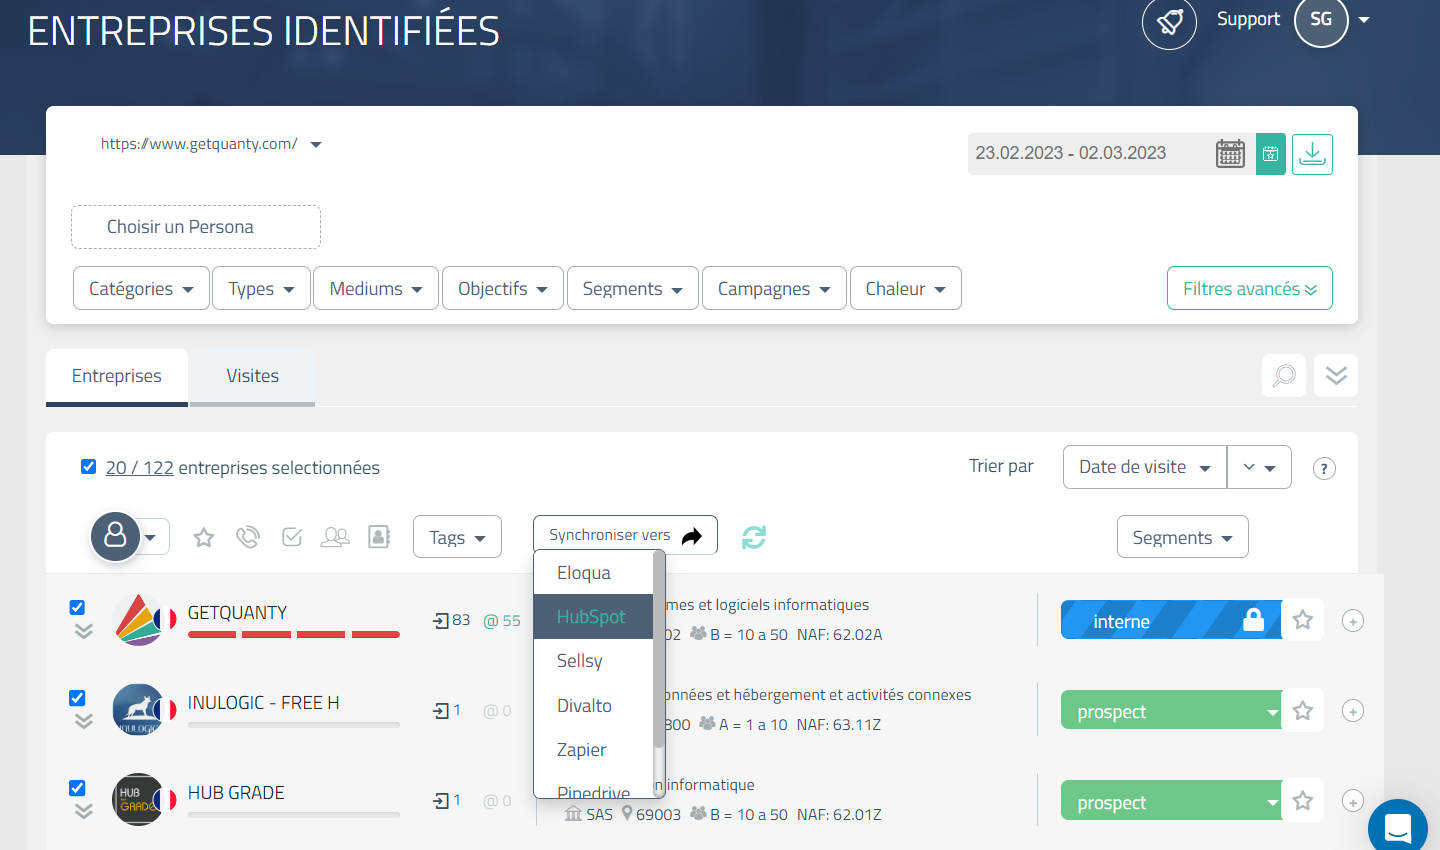Open the SG user avatar menu
Screen dimensions: 1440x850
[1321, 20]
